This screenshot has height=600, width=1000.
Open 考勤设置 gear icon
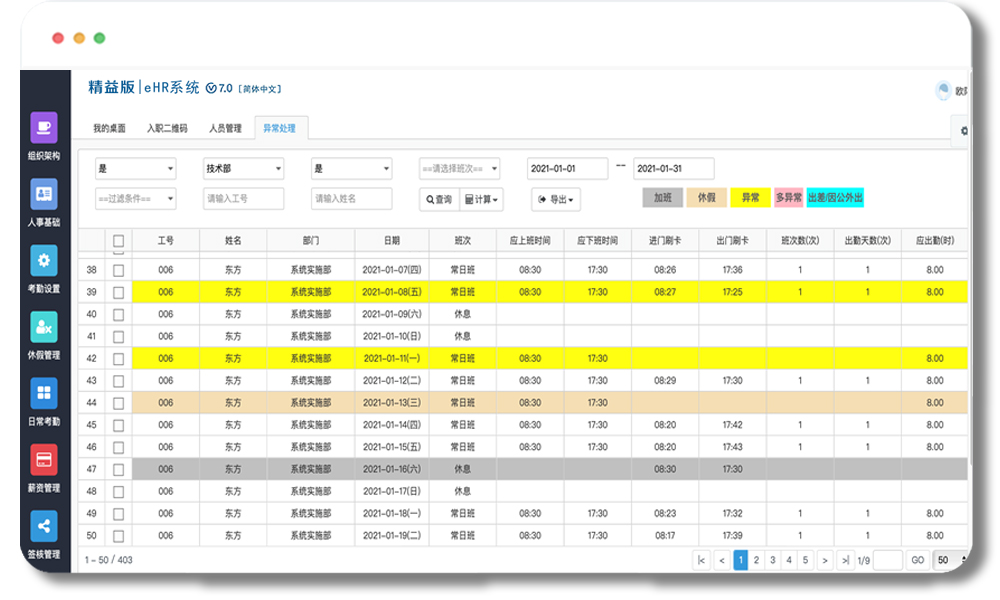coord(44,261)
